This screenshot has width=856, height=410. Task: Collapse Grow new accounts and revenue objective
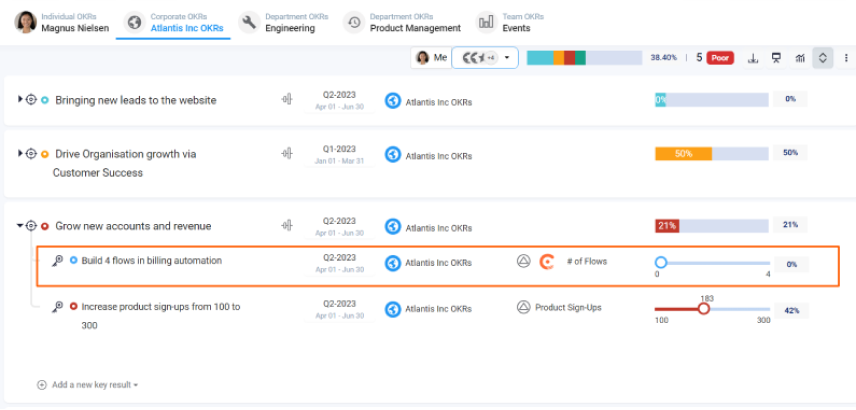coord(20,225)
